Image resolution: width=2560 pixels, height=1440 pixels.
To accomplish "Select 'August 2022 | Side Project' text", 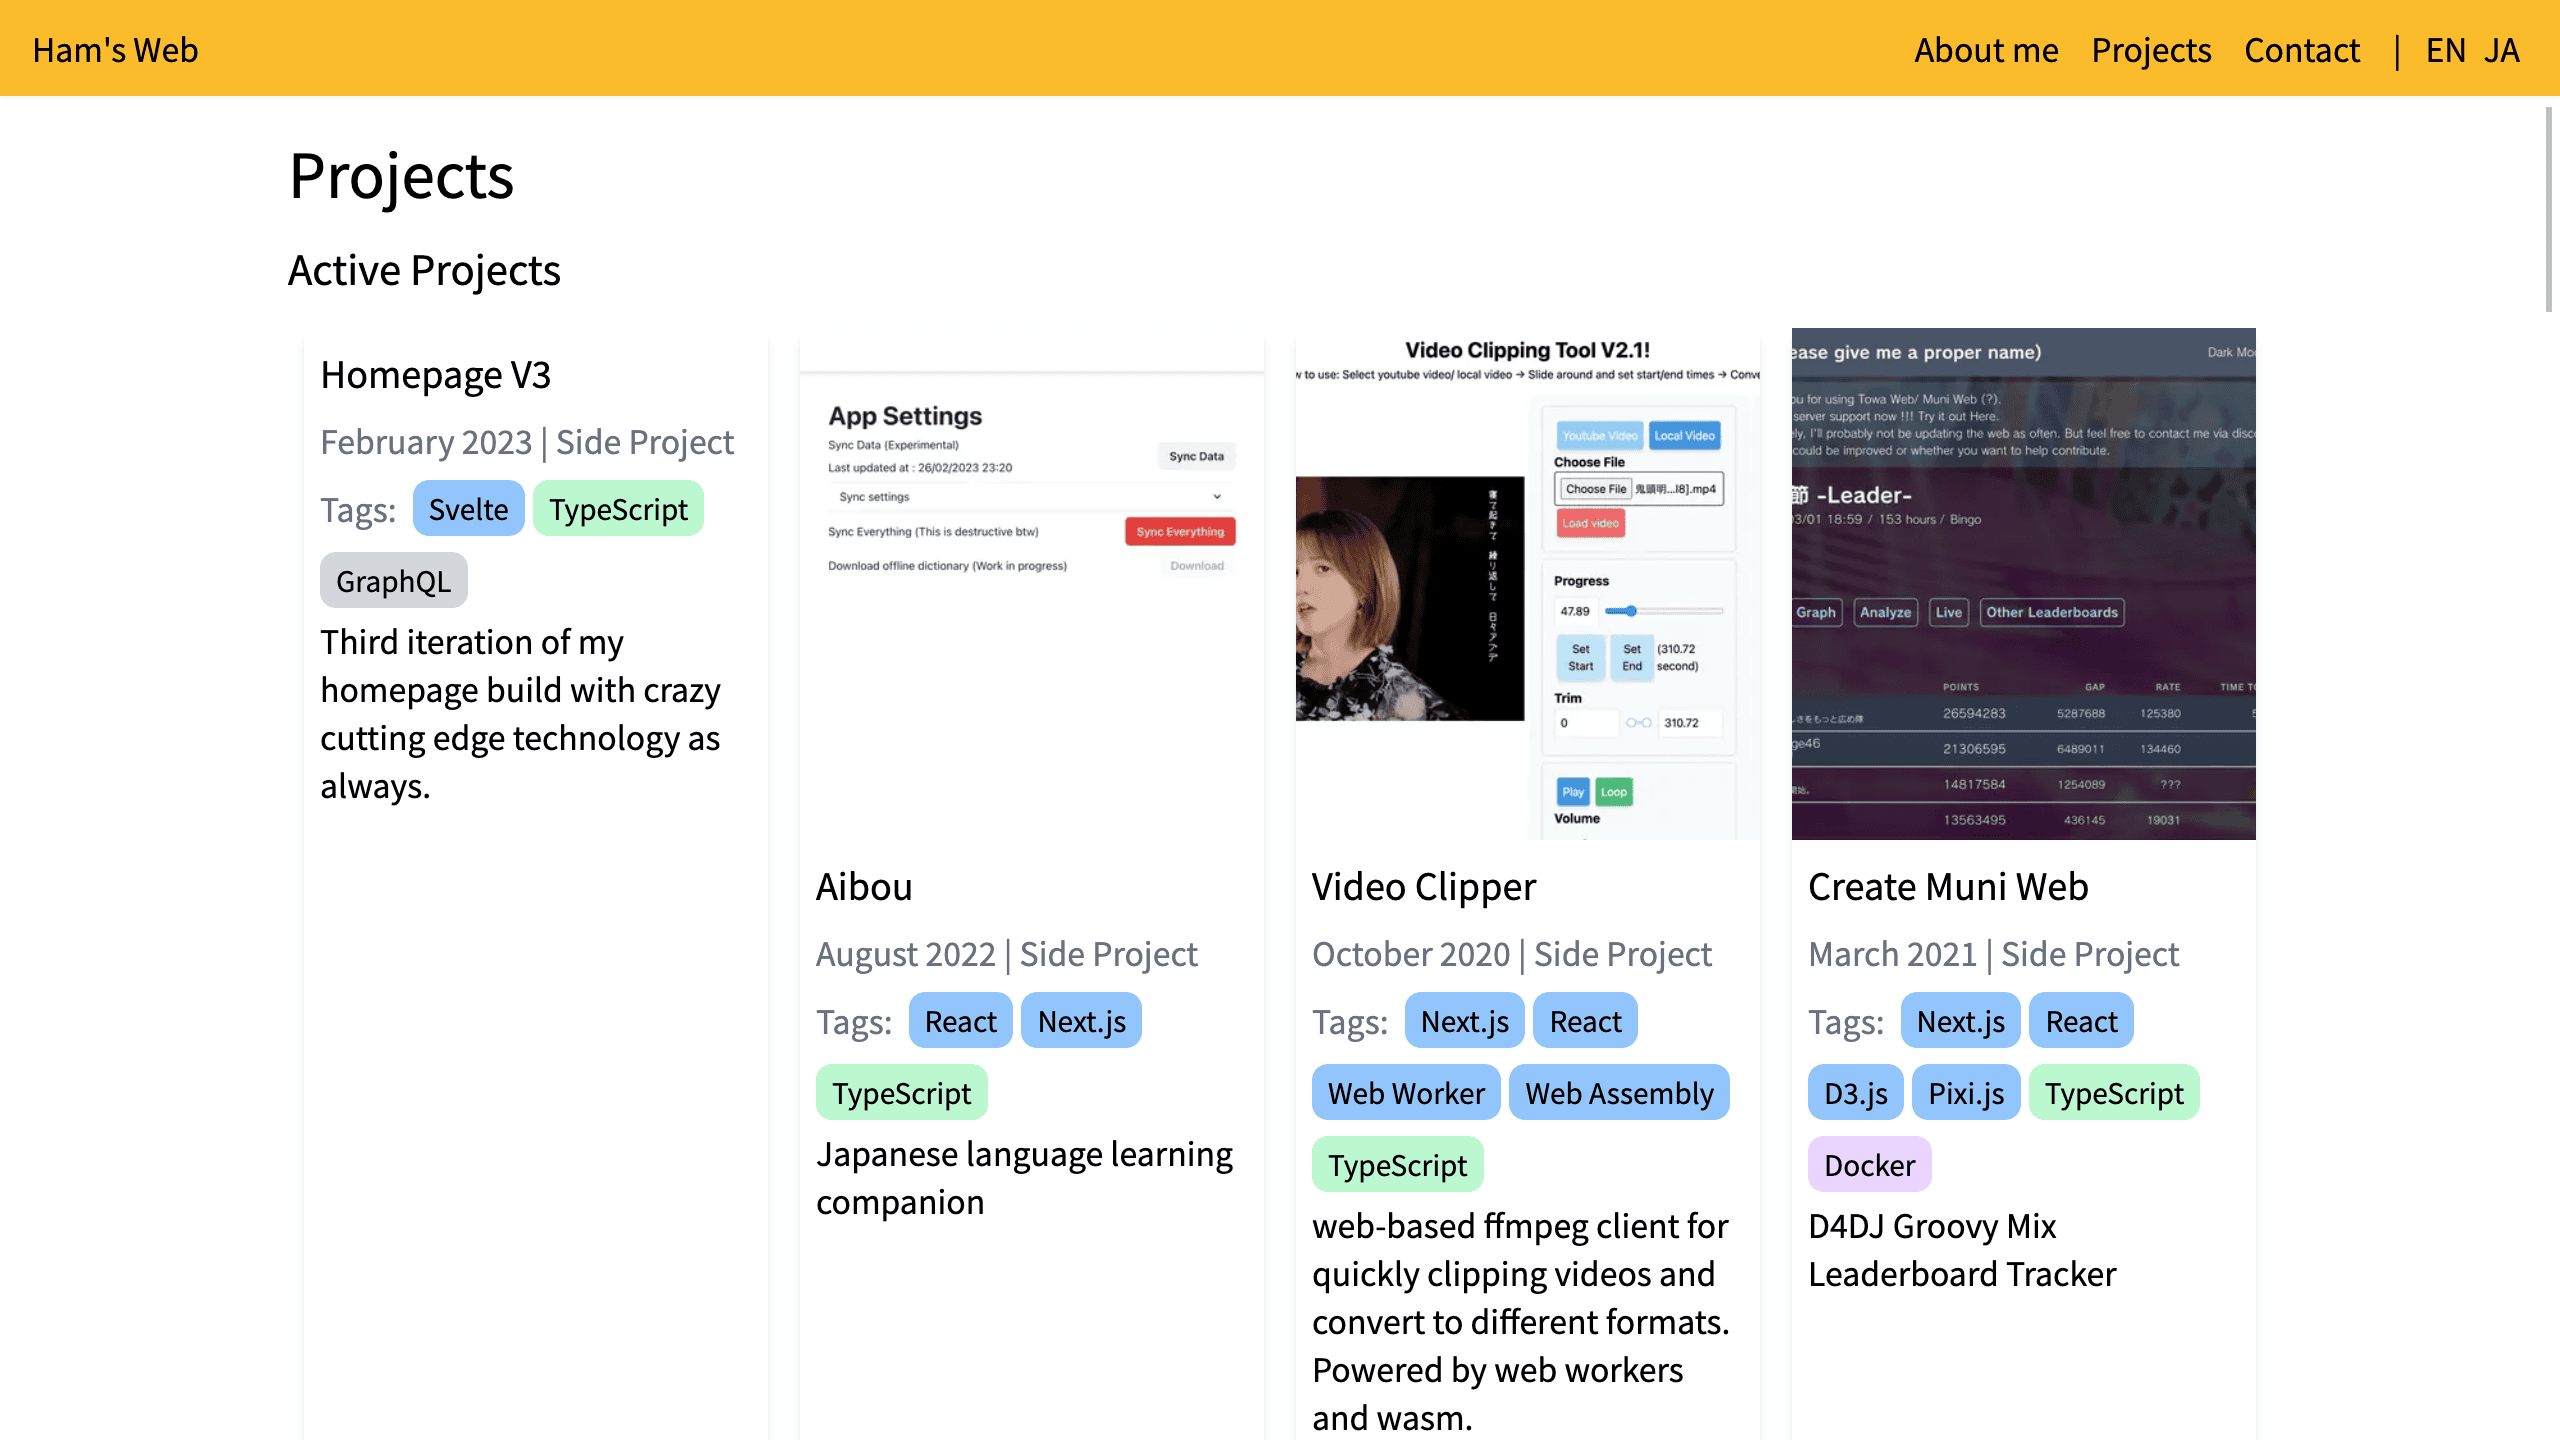I will [x=1006, y=954].
